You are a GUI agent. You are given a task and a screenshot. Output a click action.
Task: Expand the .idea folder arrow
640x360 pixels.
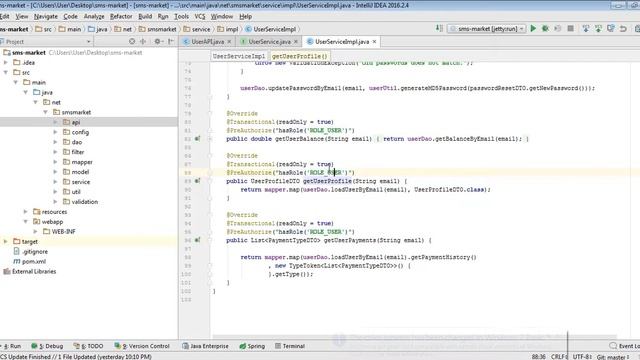pos(6,62)
